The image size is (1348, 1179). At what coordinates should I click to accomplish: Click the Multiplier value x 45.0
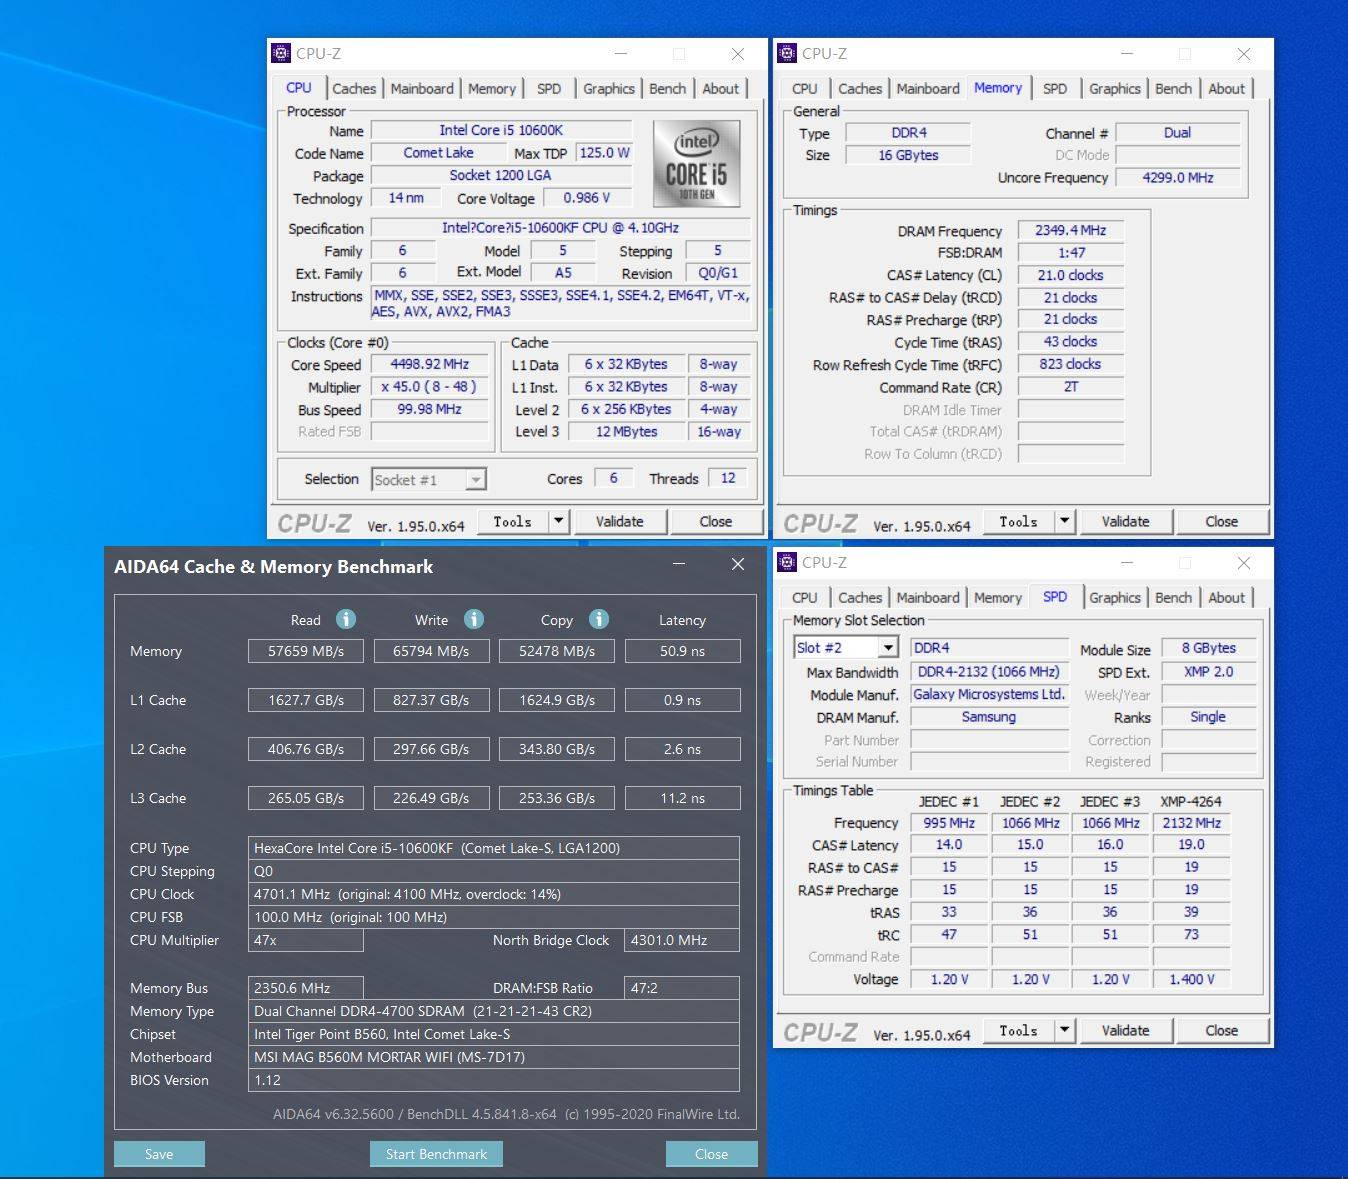430,387
